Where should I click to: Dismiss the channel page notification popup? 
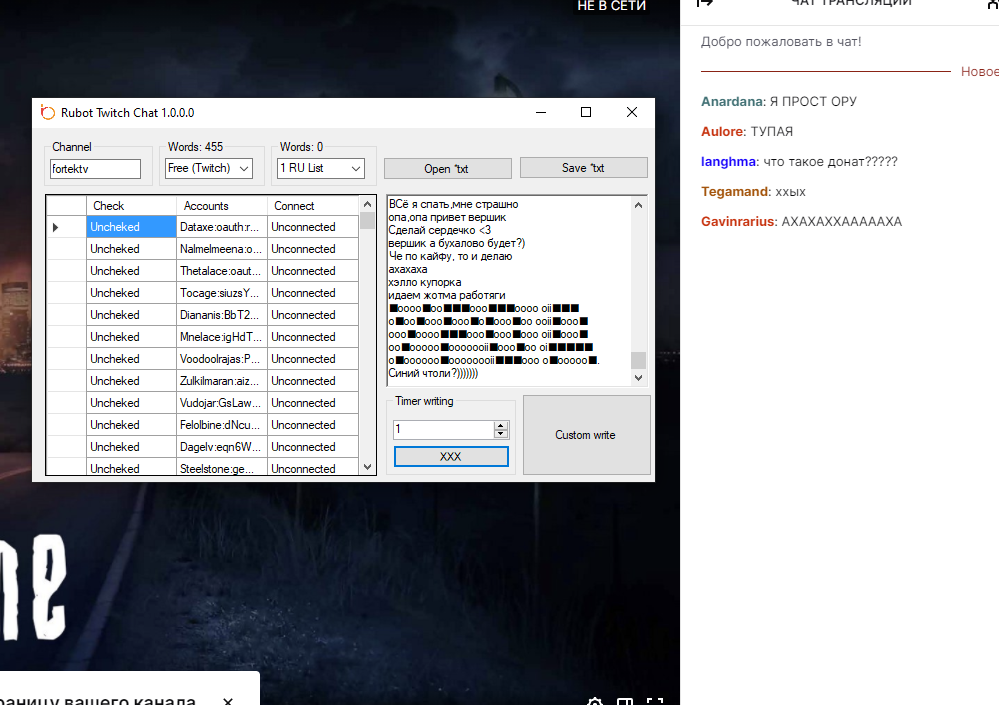228,702
